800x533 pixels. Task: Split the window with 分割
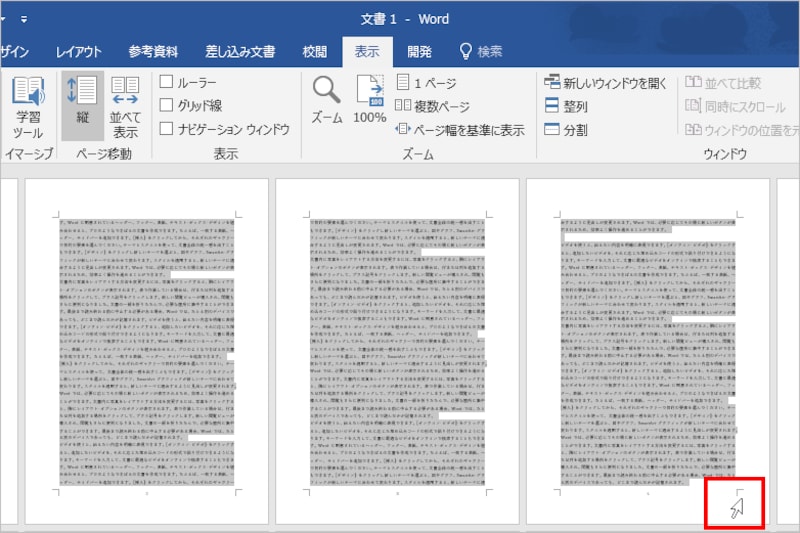point(565,130)
